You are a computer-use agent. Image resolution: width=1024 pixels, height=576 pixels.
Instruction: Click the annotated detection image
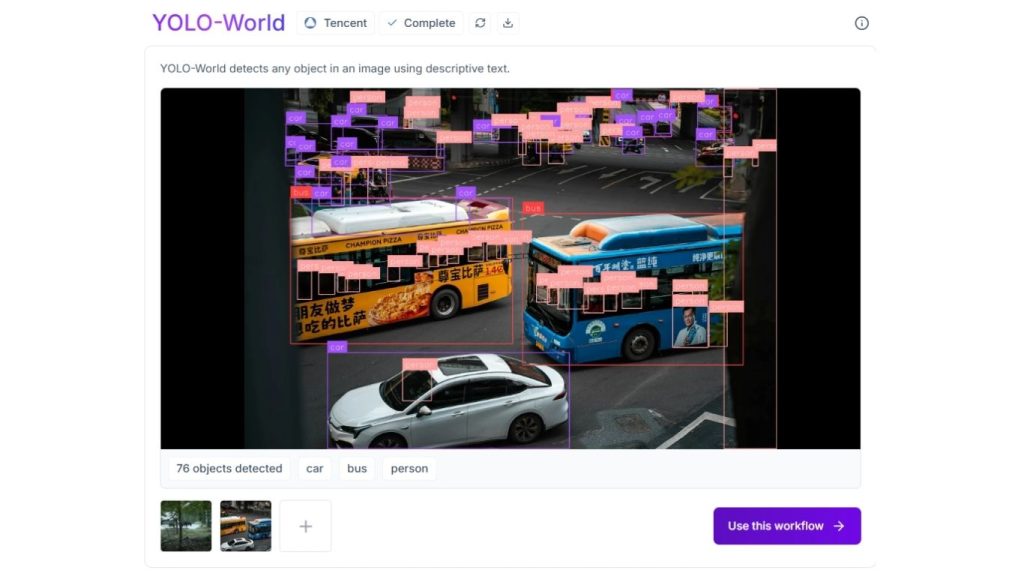click(x=510, y=268)
